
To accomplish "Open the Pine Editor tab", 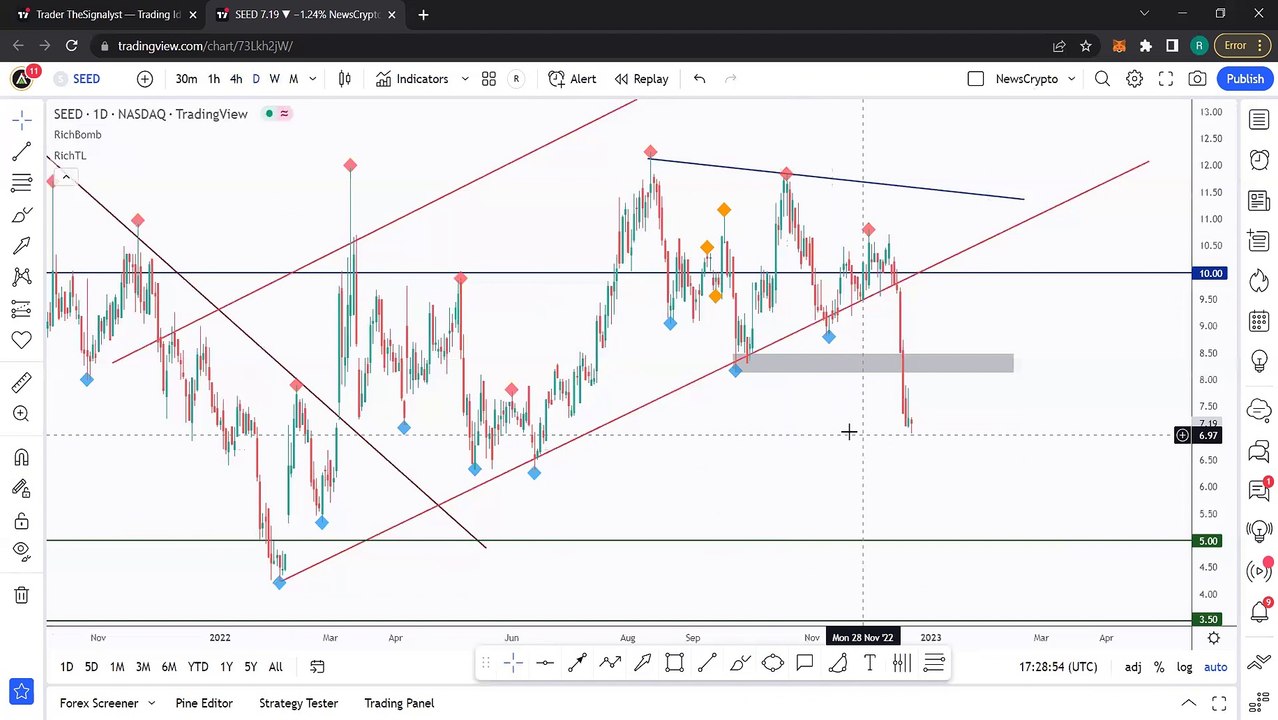I will pyautogui.click(x=204, y=703).
